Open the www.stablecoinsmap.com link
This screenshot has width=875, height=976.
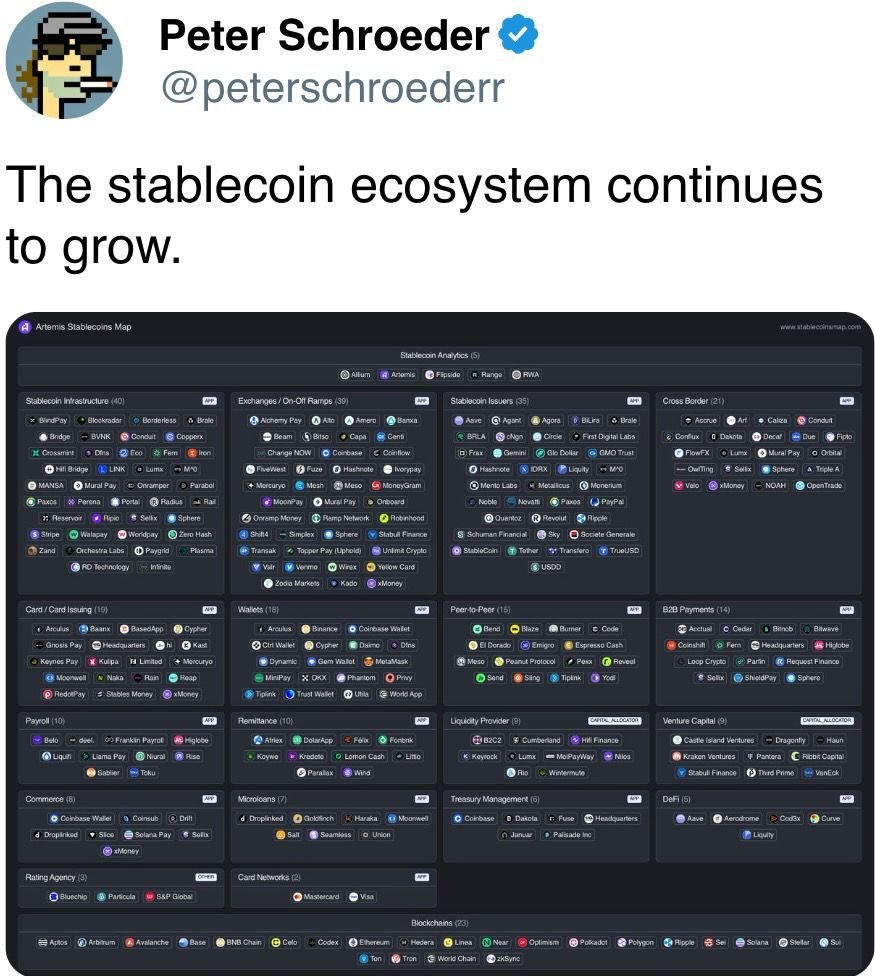820,327
